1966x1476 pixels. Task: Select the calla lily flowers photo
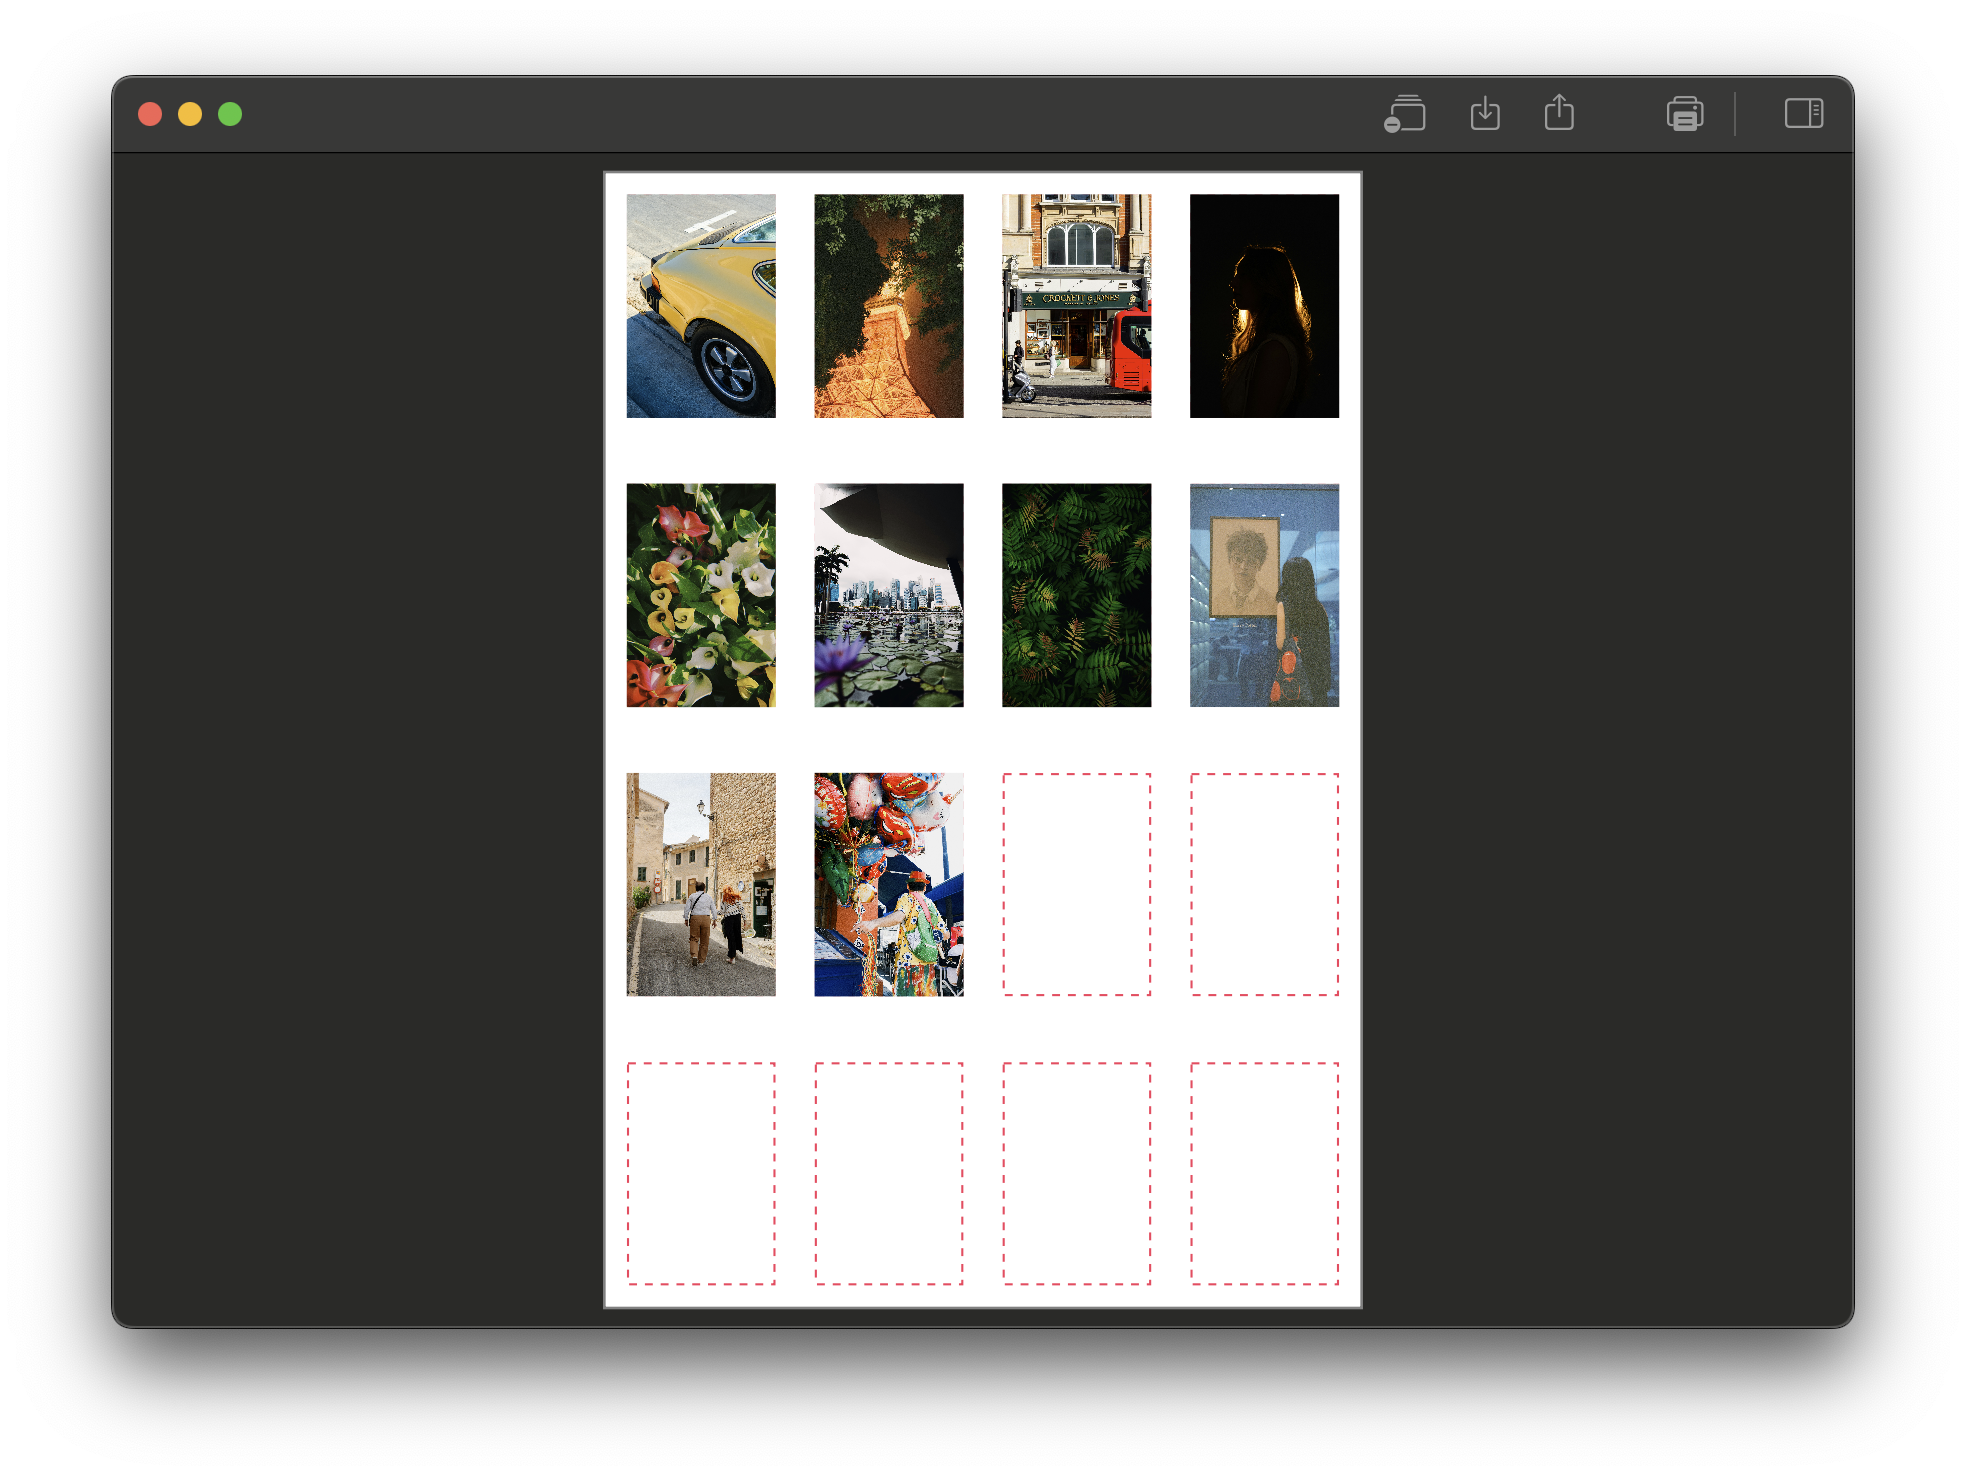(x=701, y=595)
